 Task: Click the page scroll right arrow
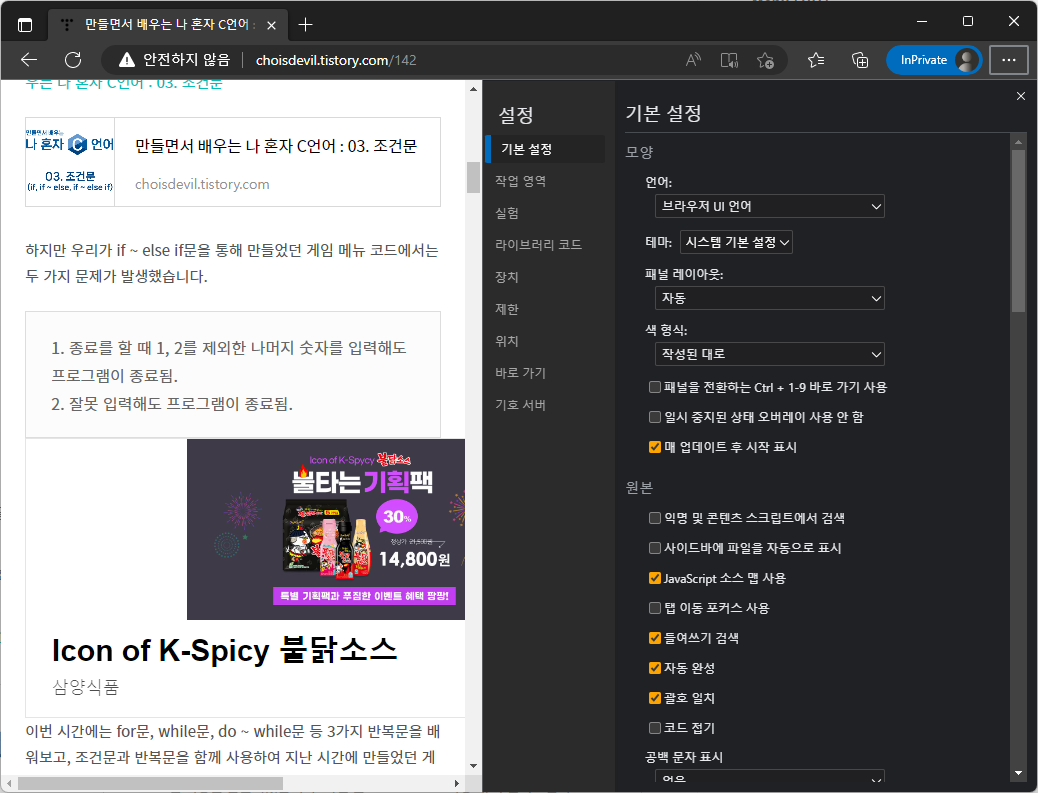(457, 783)
